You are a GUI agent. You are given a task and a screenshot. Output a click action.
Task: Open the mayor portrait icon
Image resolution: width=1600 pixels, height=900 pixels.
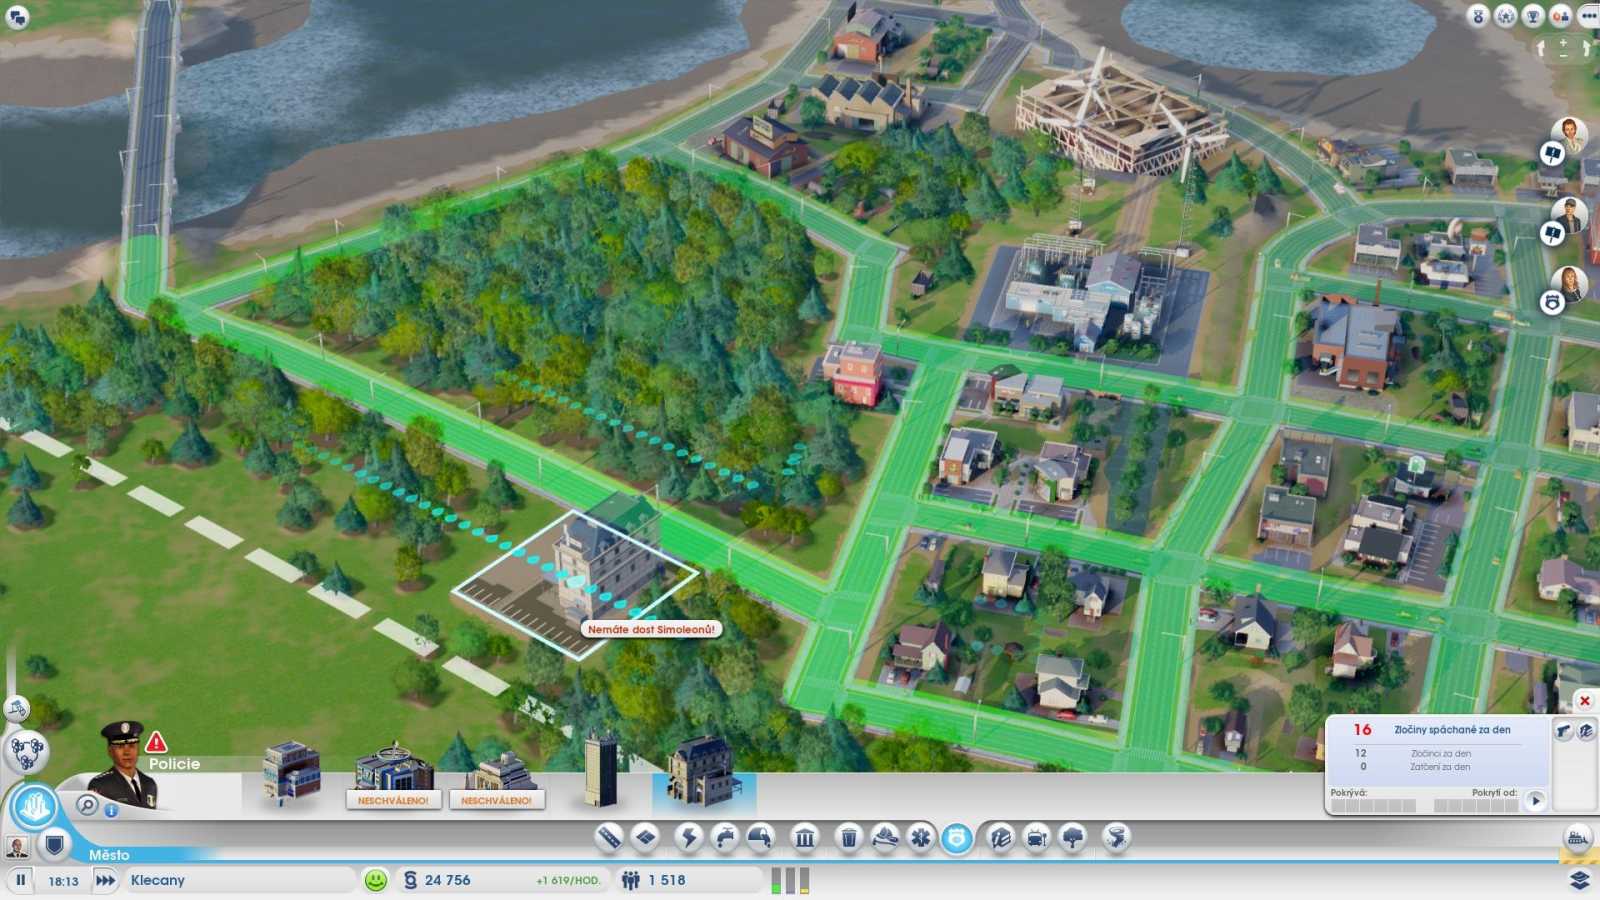(17, 847)
